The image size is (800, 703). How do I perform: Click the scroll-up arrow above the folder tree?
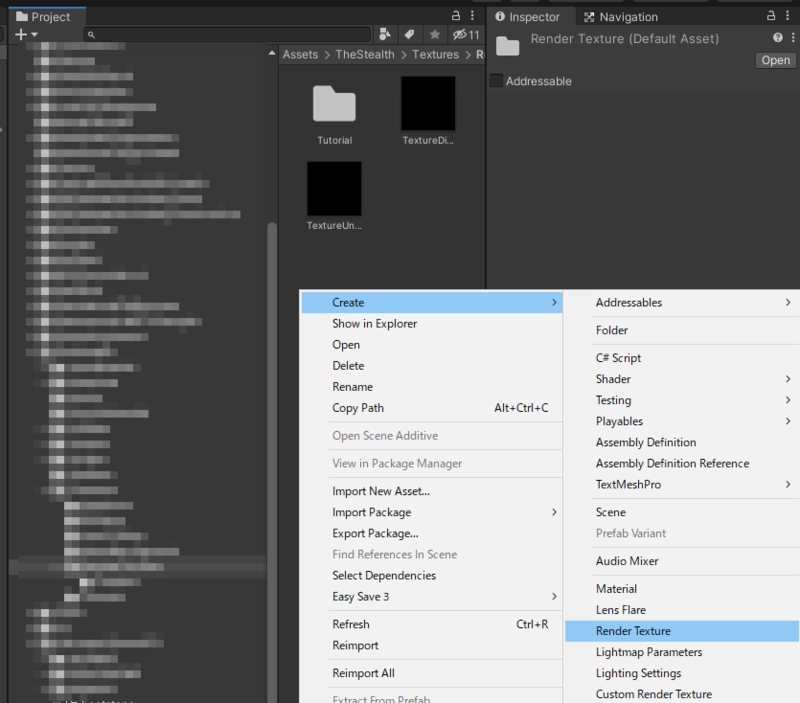[272, 53]
